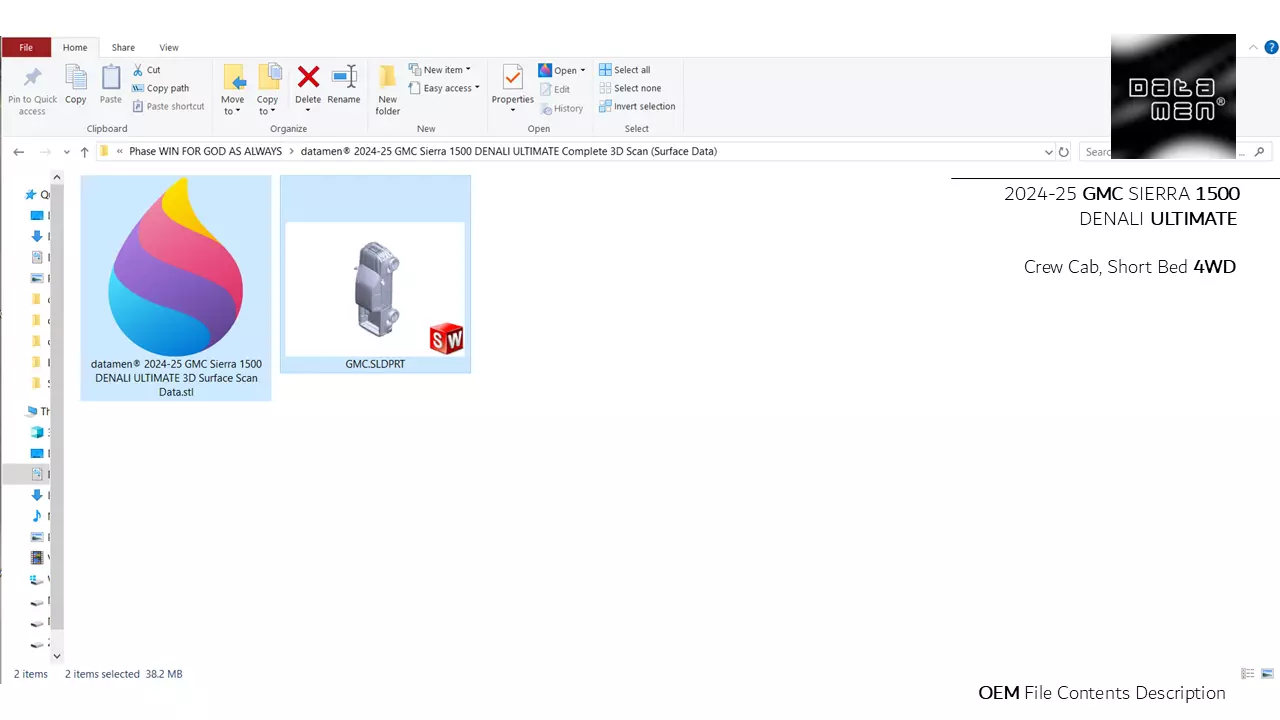Expand the New item dropdown
Screen dimensions: 1280x720
[x=468, y=70]
